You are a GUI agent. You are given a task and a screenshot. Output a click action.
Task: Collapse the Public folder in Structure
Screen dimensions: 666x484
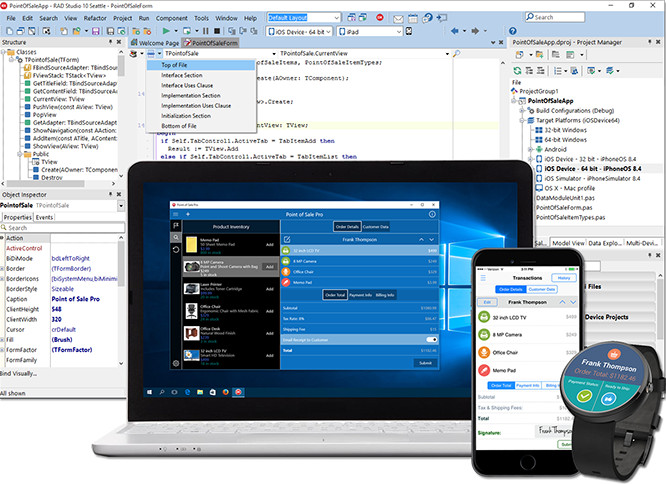click(x=19, y=154)
